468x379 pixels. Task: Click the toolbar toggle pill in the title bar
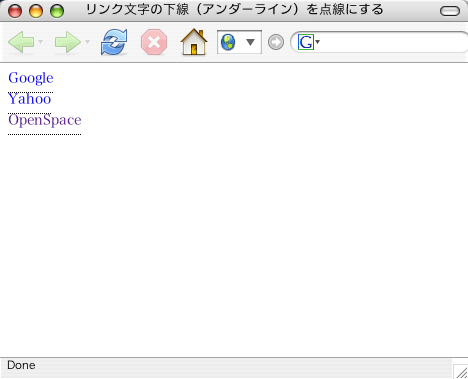click(450, 11)
